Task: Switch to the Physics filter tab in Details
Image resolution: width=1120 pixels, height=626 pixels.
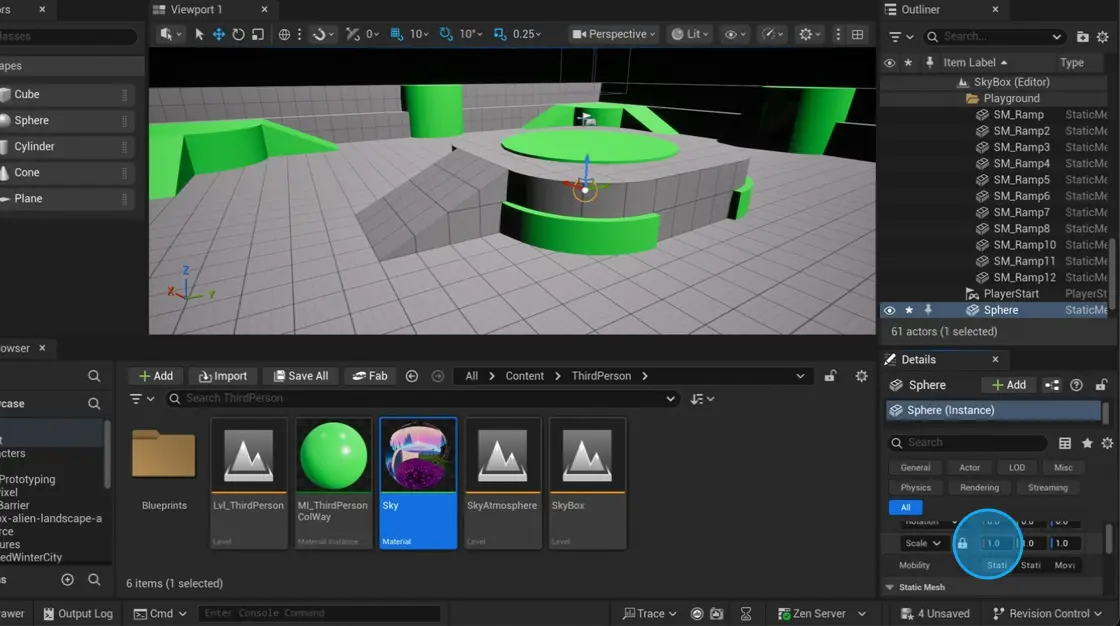Action: click(x=915, y=488)
